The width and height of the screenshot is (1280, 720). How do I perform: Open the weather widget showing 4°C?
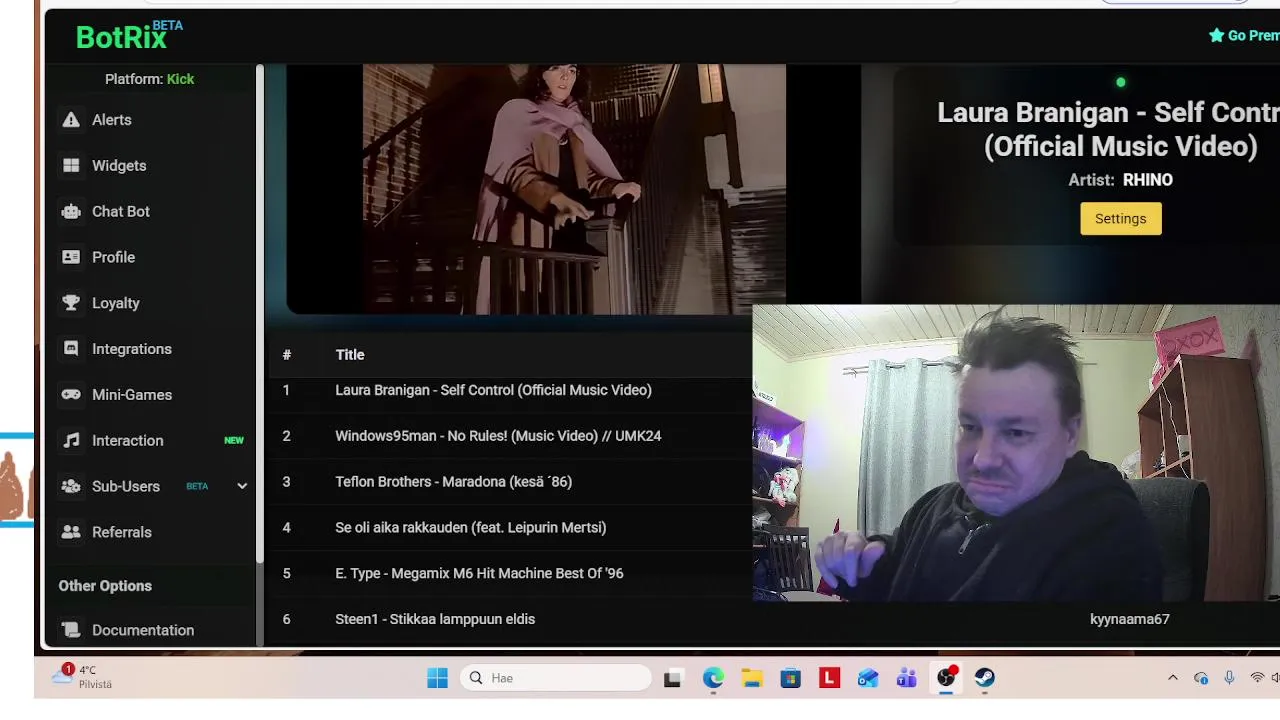[x=82, y=677]
